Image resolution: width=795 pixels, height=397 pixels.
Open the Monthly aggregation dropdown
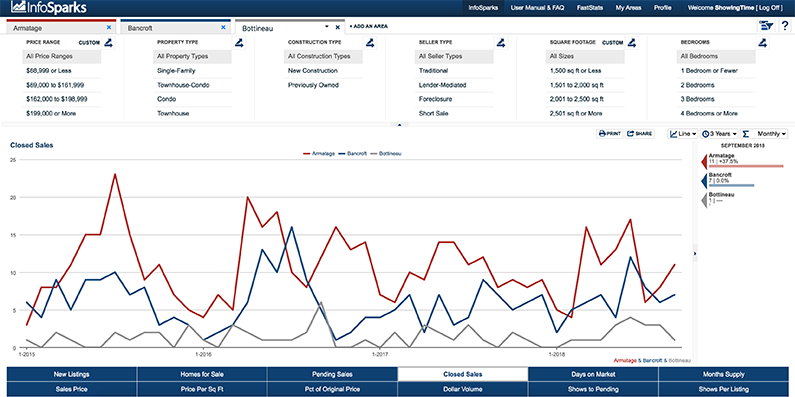tap(764, 134)
